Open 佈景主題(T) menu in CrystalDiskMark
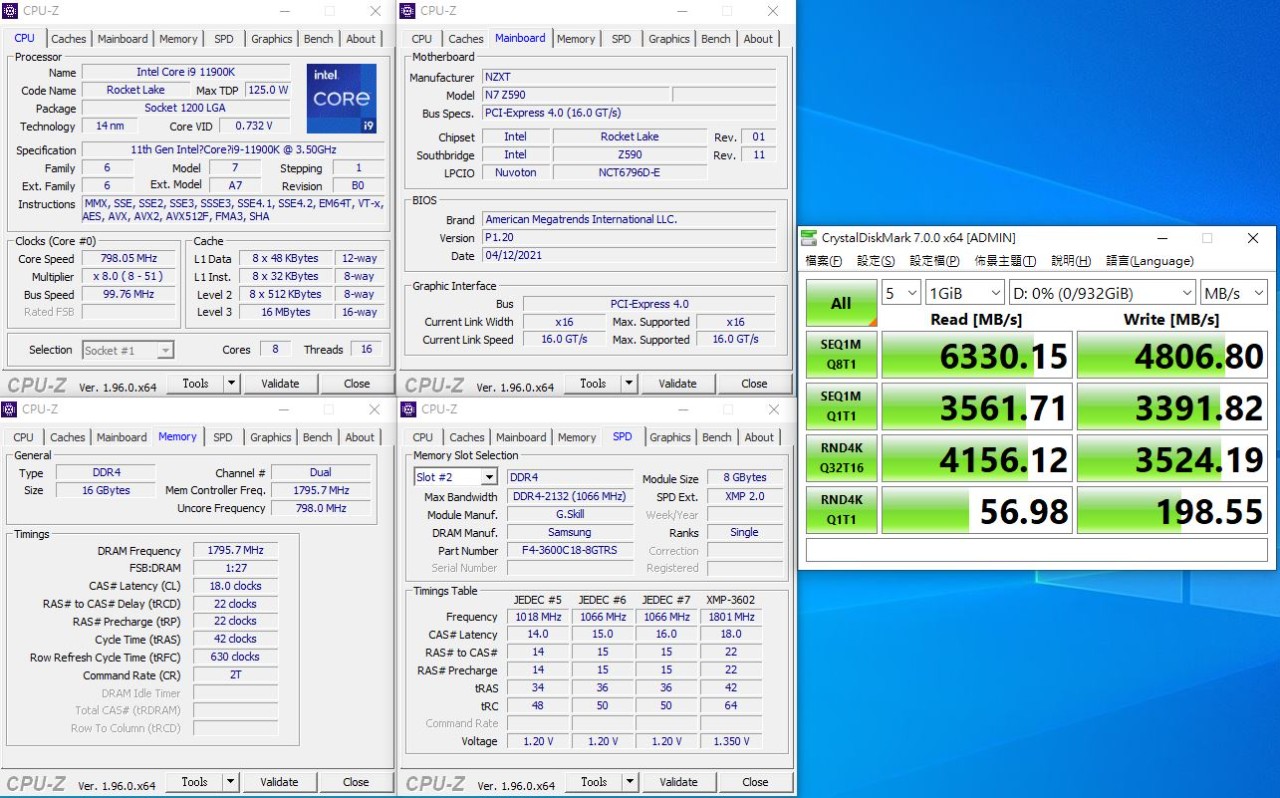 click(1005, 261)
